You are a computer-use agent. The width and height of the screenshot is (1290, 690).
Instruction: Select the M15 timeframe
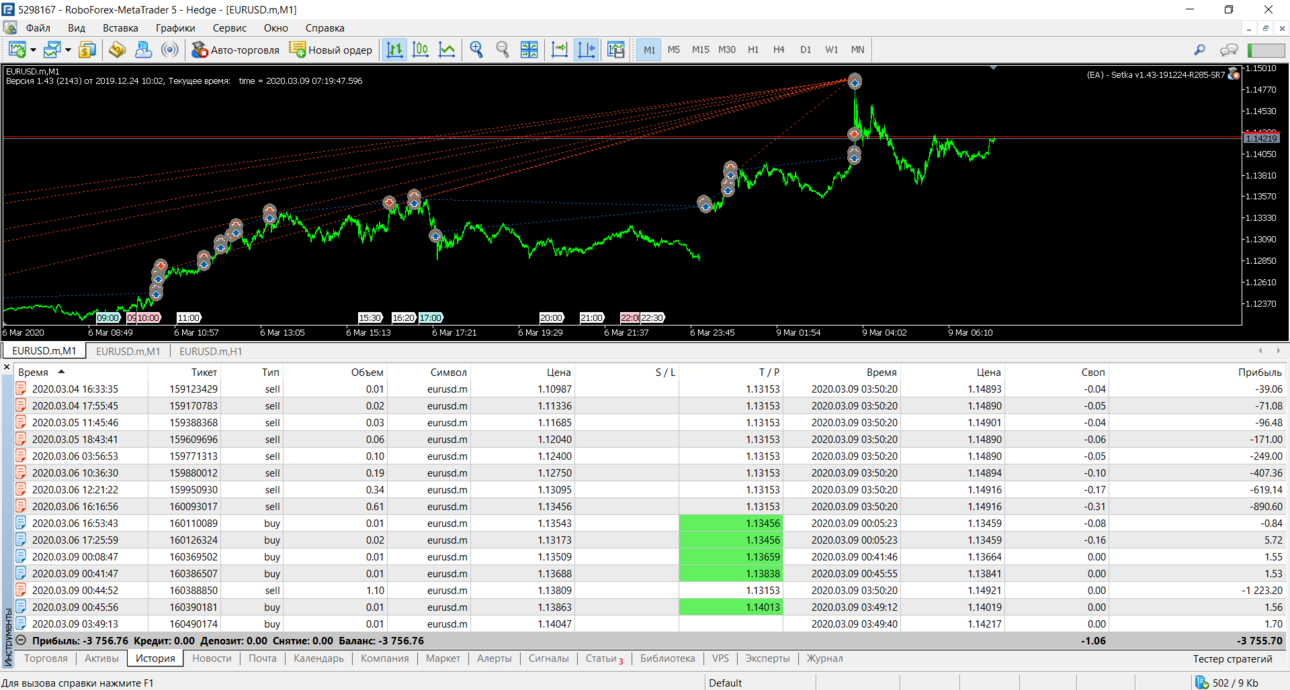click(700, 49)
